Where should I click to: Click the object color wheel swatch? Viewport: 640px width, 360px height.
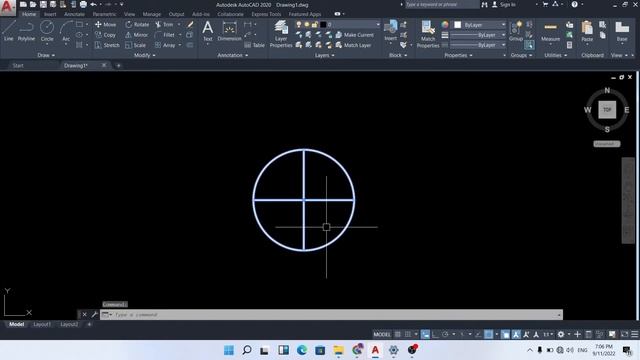445,25
